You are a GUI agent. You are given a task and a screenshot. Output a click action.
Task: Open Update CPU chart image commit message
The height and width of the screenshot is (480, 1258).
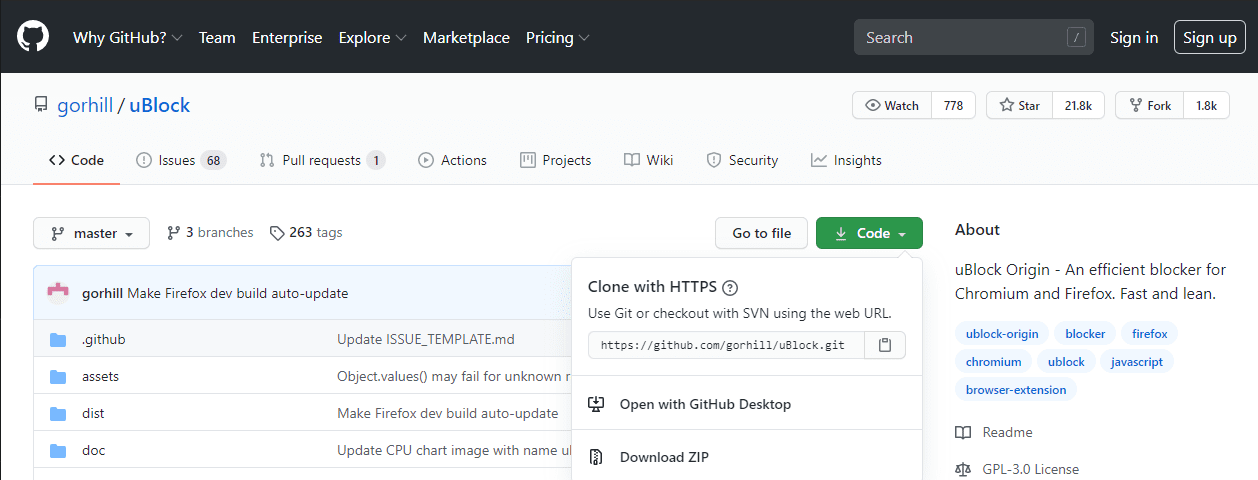pos(454,450)
